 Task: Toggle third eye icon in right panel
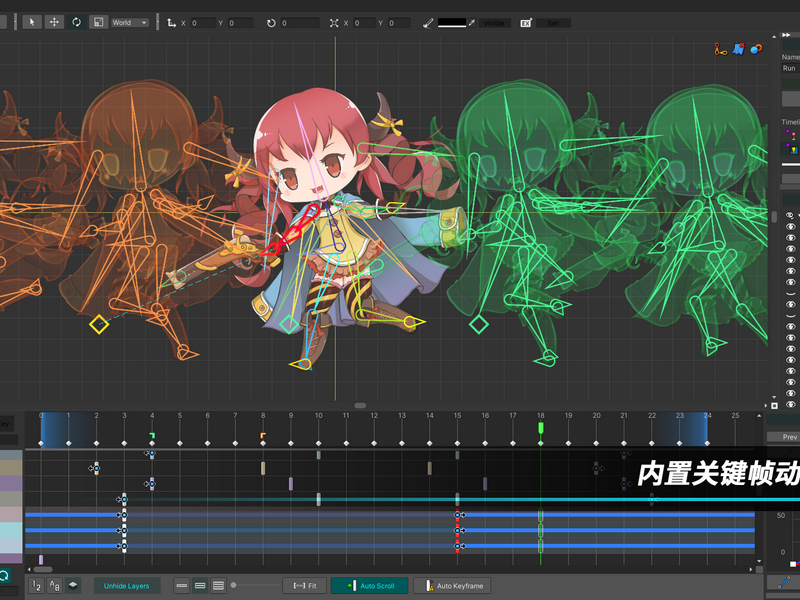[x=791, y=238]
